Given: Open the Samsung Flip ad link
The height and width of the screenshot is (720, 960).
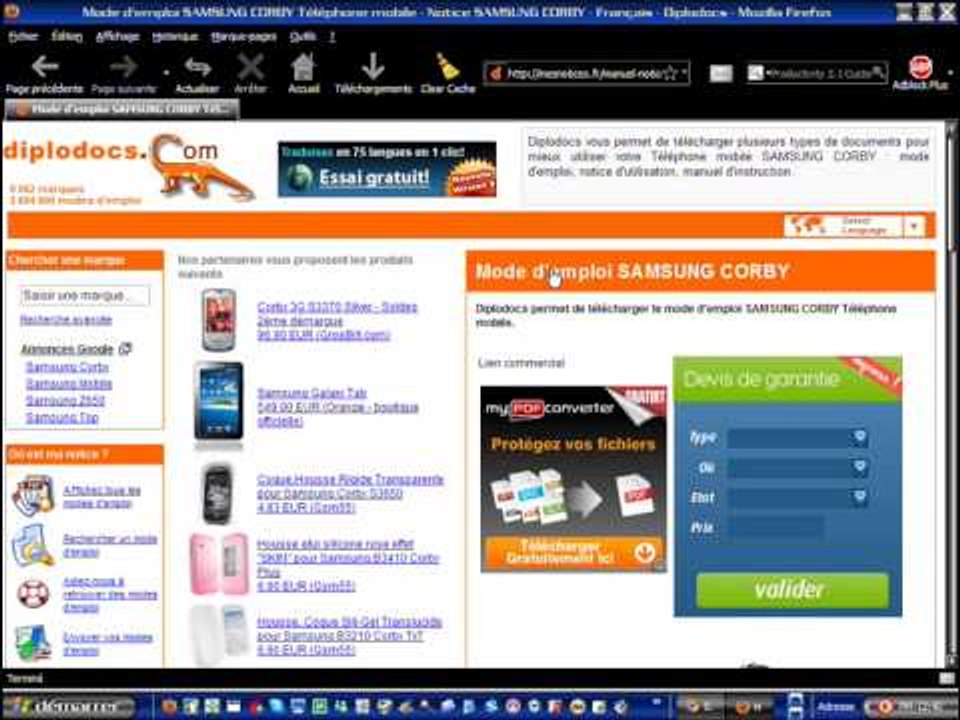Looking at the screenshot, I should (62, 418).
